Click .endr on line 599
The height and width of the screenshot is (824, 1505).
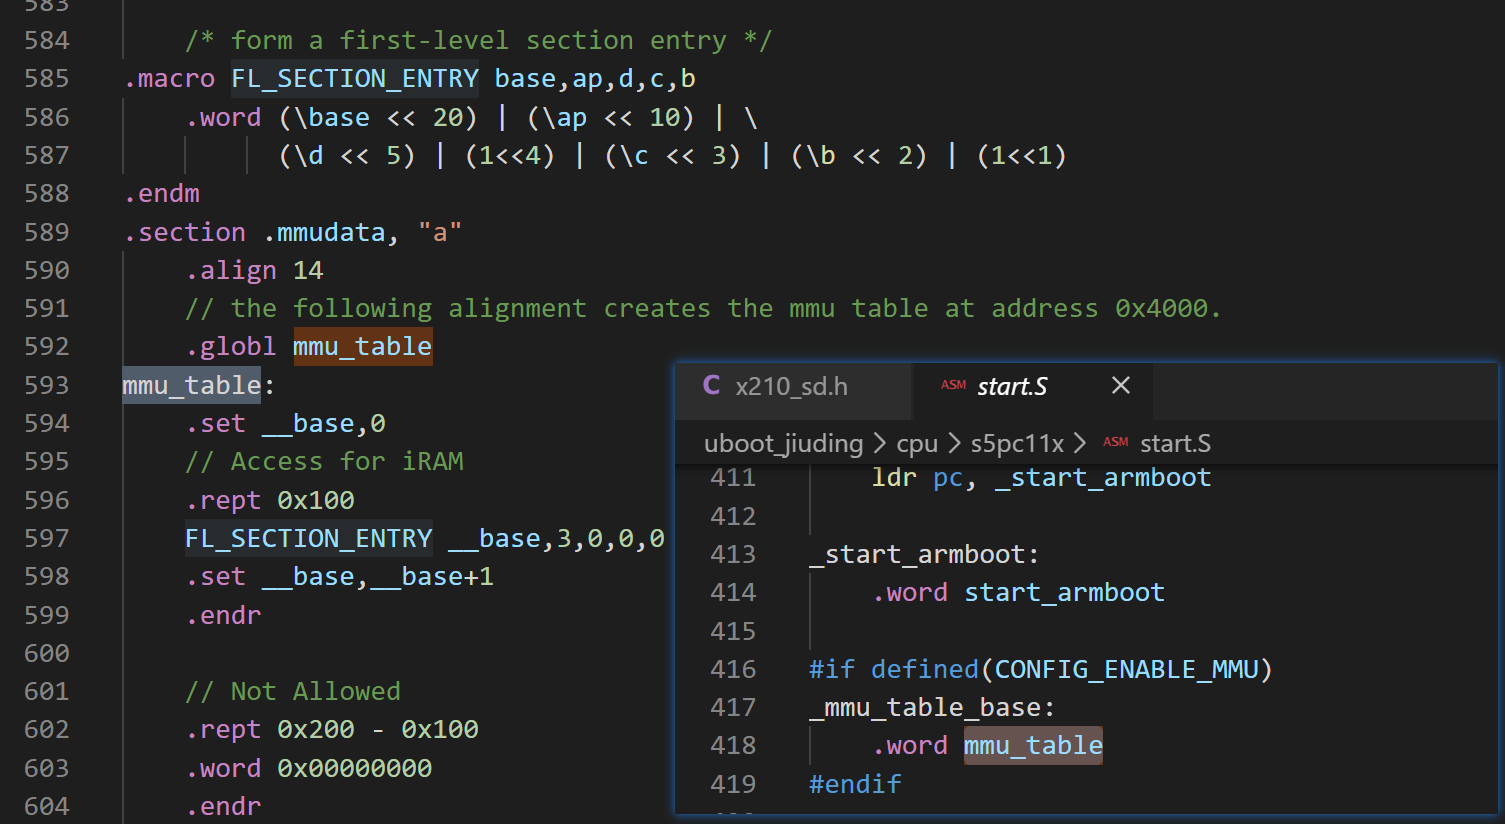point(223,615)
